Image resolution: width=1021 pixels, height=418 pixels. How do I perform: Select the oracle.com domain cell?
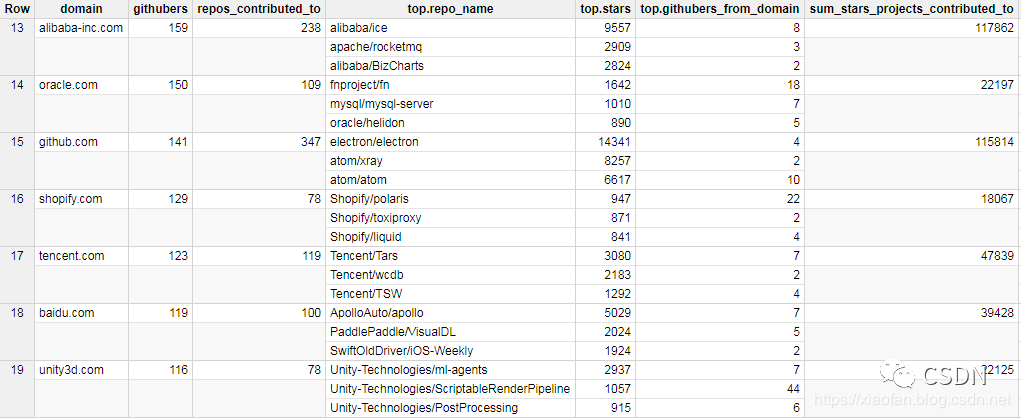(x=68, y=85)
